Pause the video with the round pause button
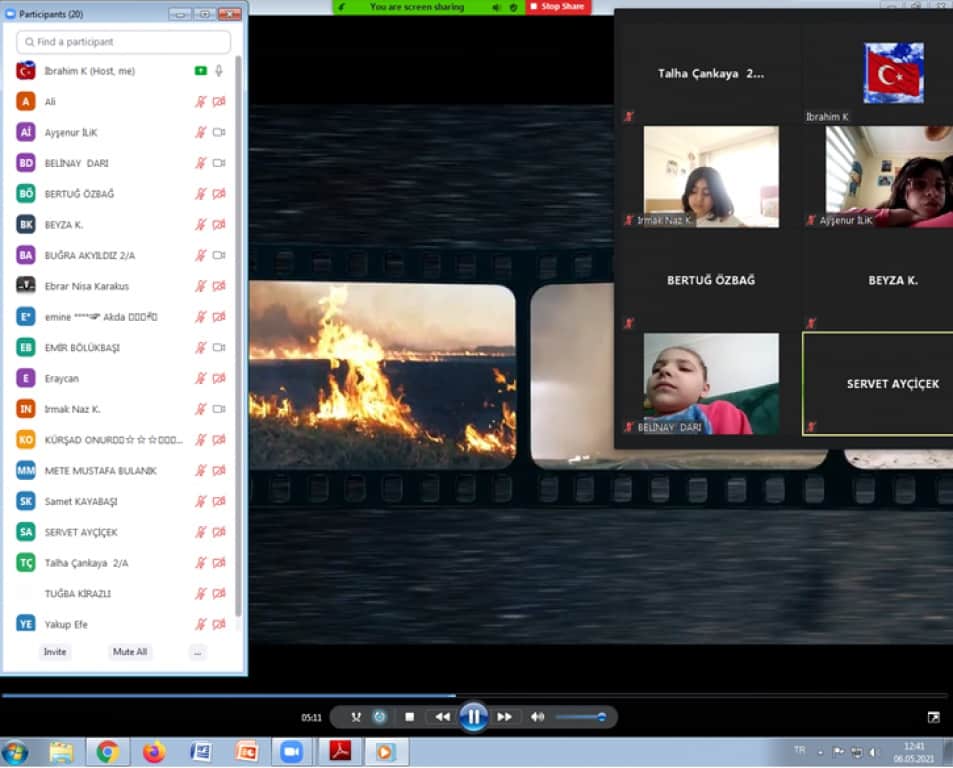Screen dimensions: 953x768 (x=473, y=716)
